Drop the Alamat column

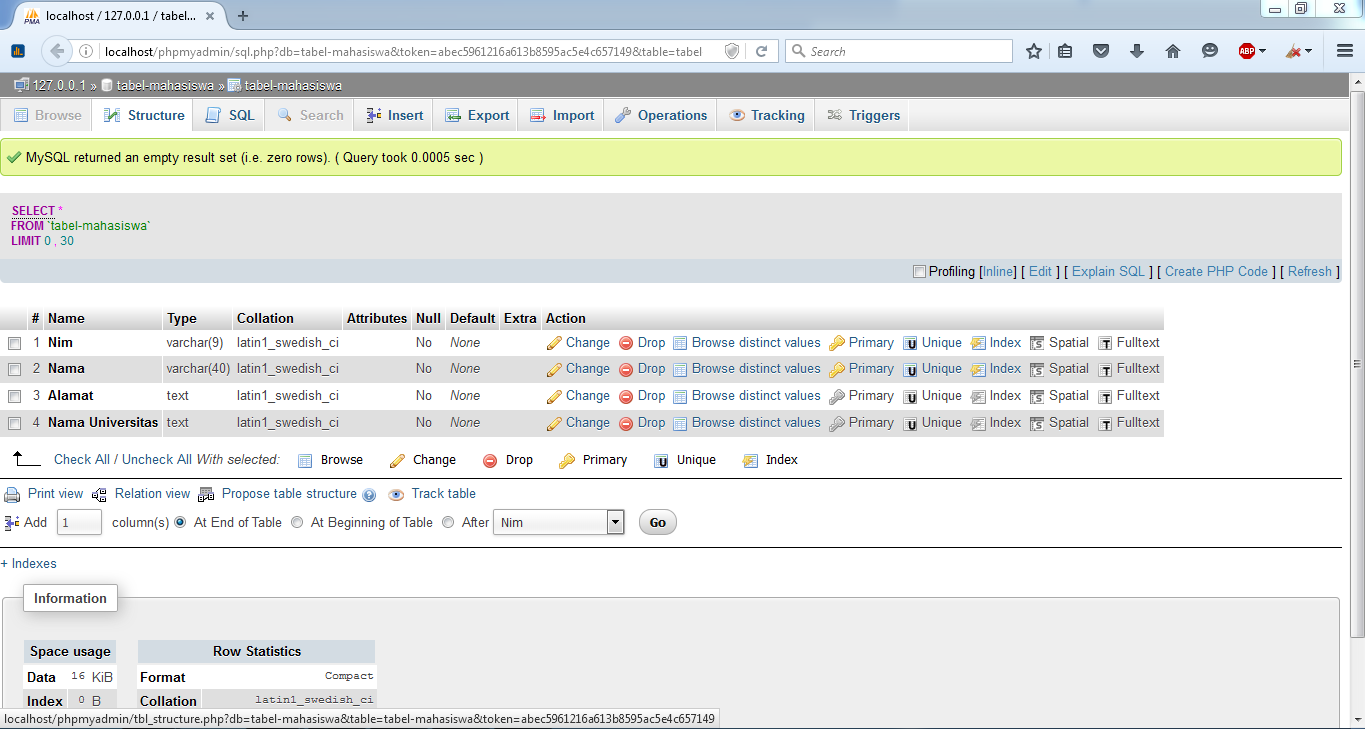[650, 395]
